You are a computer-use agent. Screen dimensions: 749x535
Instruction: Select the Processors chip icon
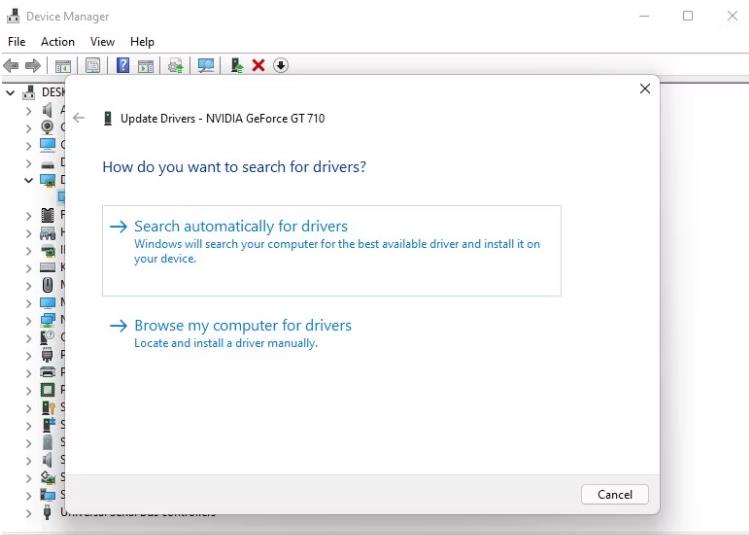click(47, 390)
